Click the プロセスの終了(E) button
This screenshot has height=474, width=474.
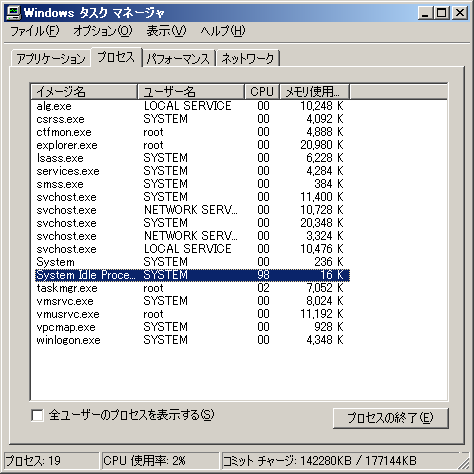pos(390,418)
